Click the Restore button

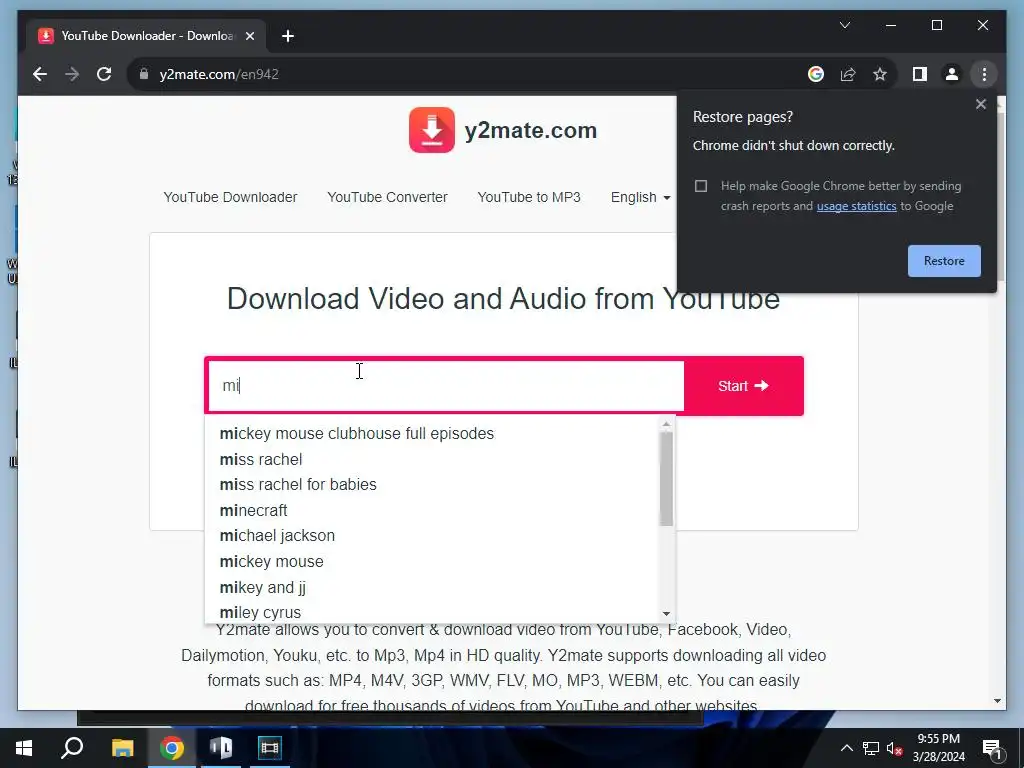tap(944, 261)
